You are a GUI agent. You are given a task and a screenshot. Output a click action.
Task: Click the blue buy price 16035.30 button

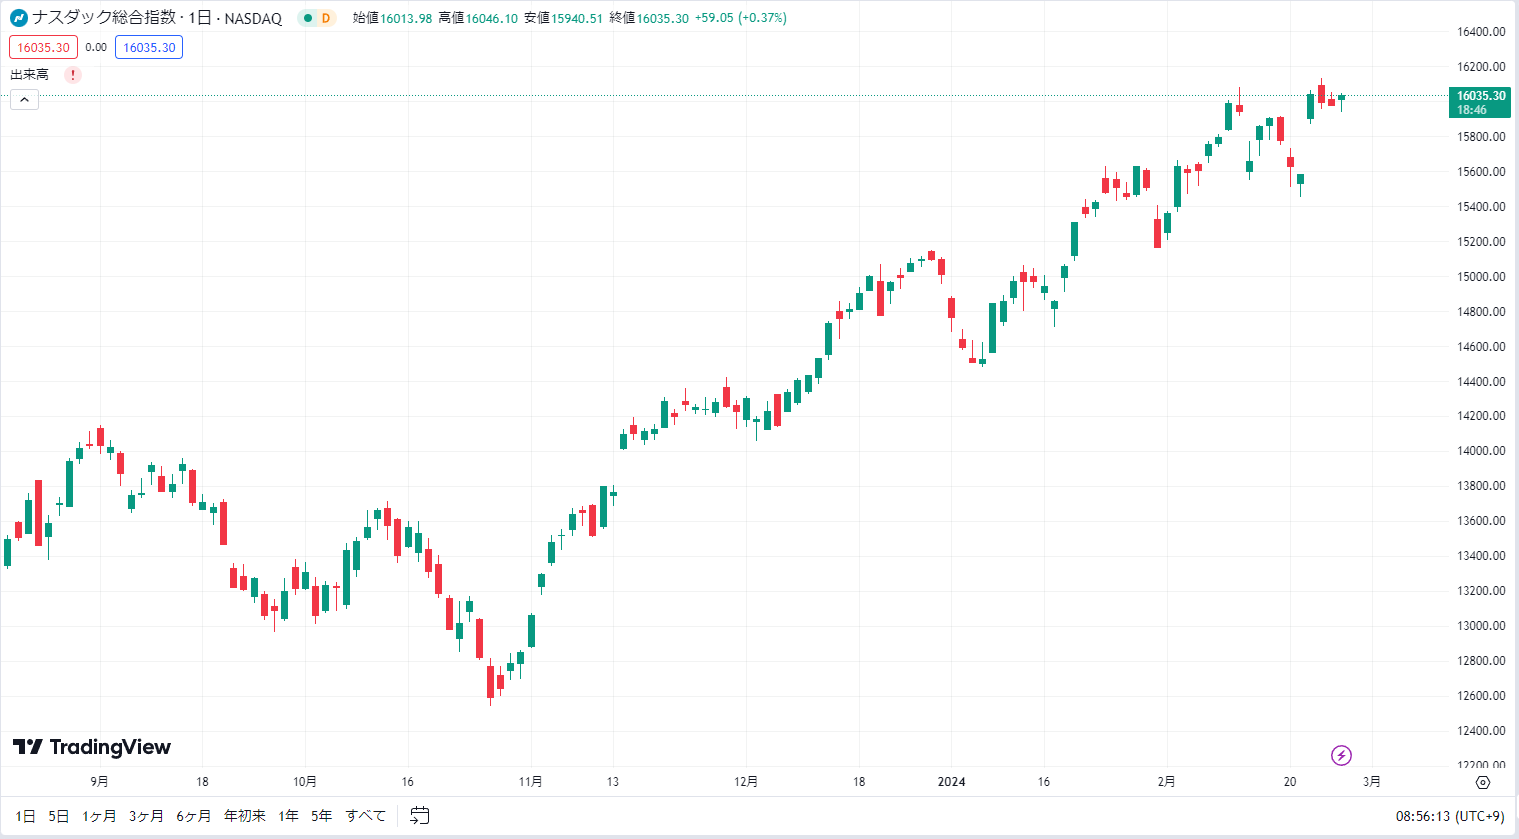149,47
